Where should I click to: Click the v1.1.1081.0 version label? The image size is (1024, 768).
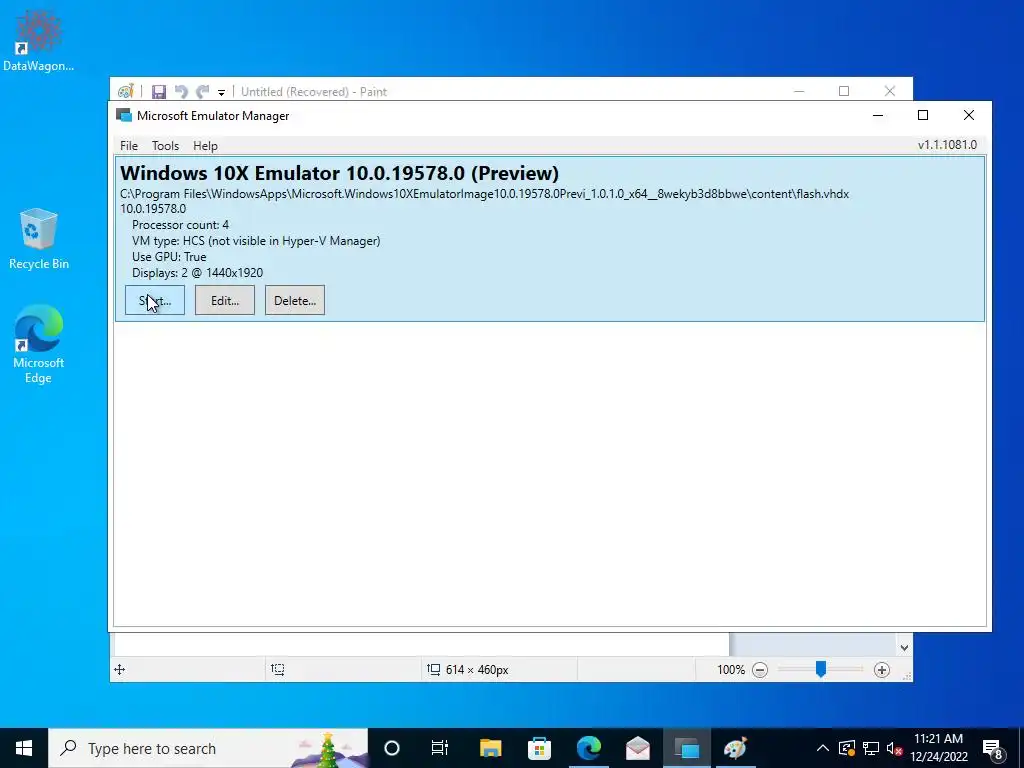pos(947,145)
